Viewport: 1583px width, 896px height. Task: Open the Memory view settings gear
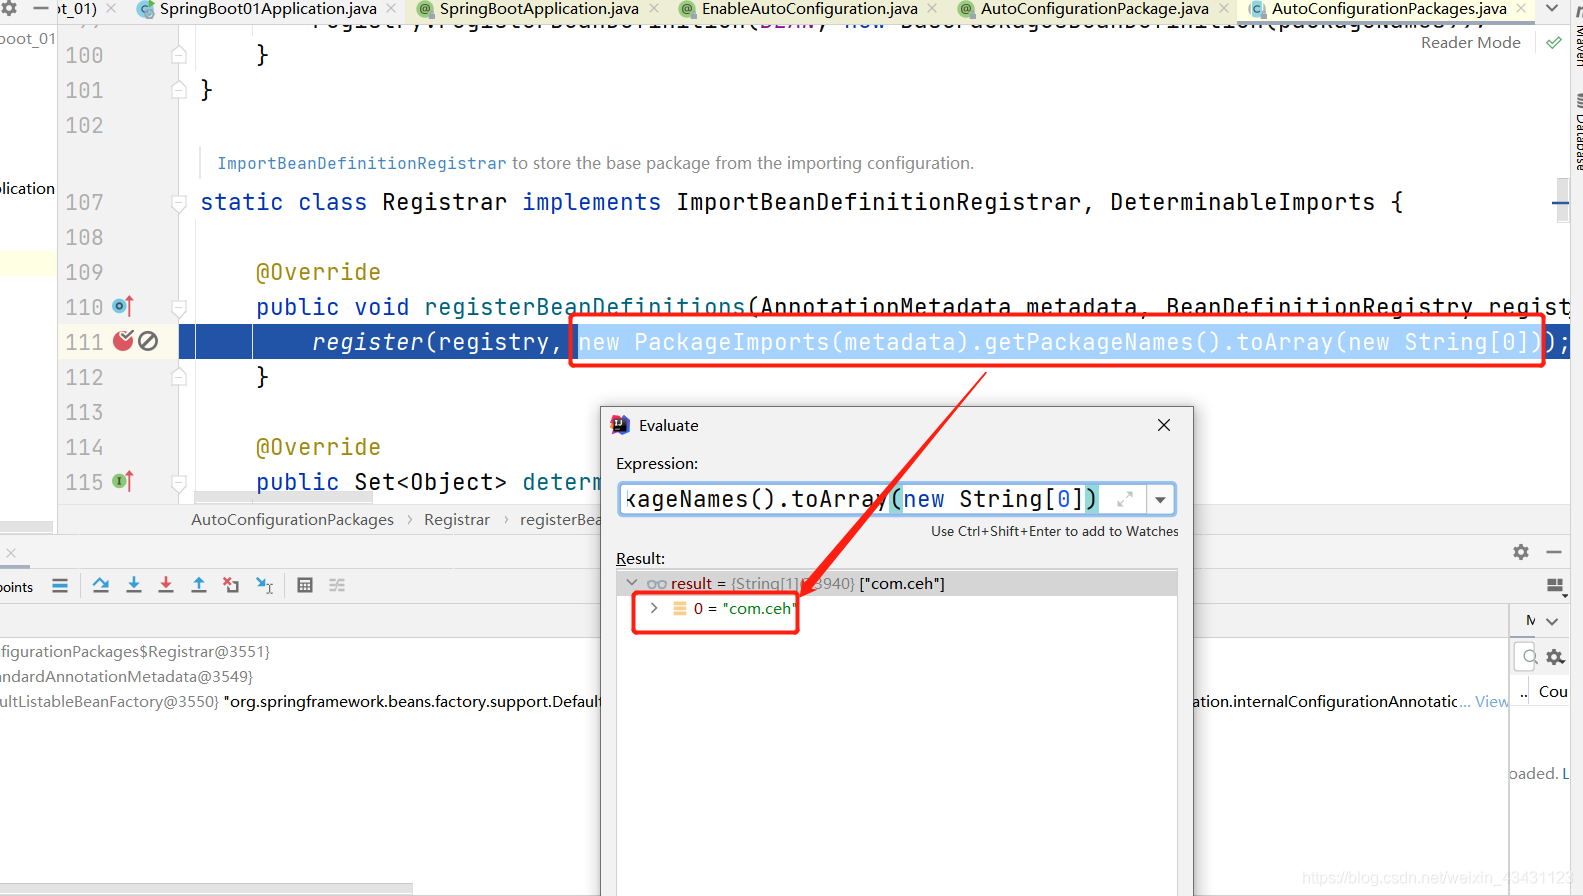click(1555, 657)
